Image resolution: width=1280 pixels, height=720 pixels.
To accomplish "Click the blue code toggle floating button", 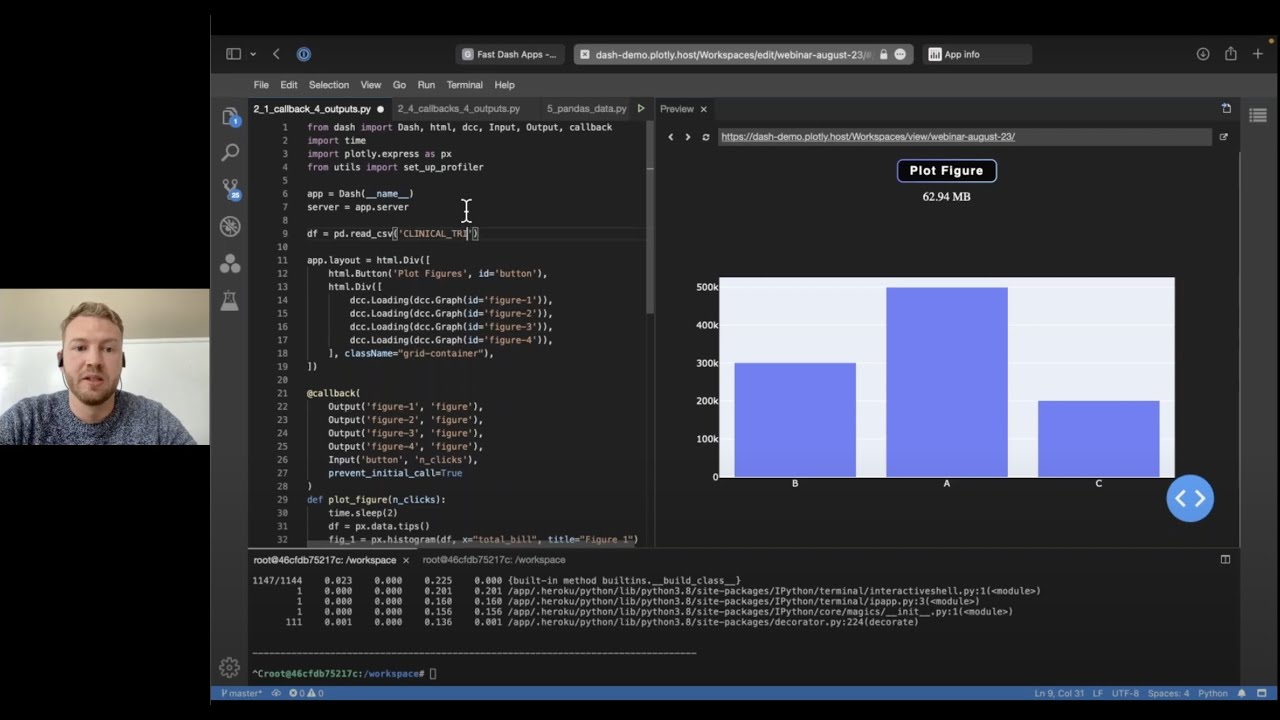I will 1190,498.
